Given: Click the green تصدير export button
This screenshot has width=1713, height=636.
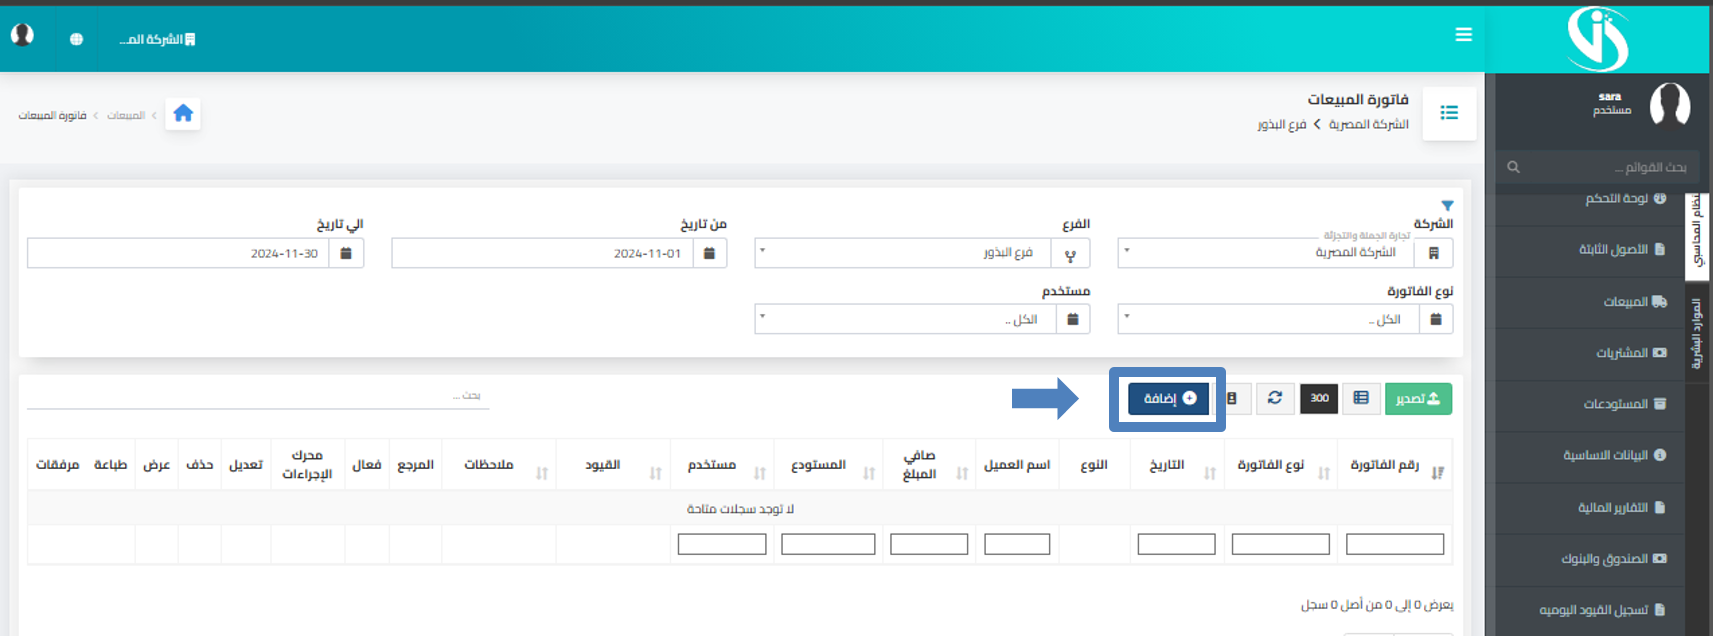Looking at the screenshot, I should (1418, 398).
